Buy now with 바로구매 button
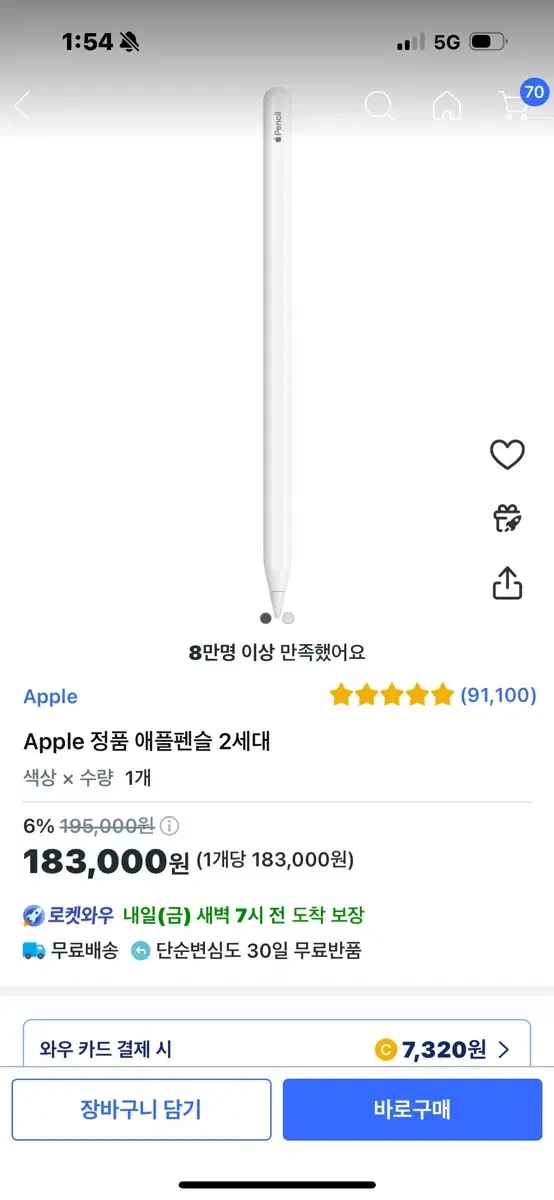Screen dimensions: 554x1200 (412, 1109)
